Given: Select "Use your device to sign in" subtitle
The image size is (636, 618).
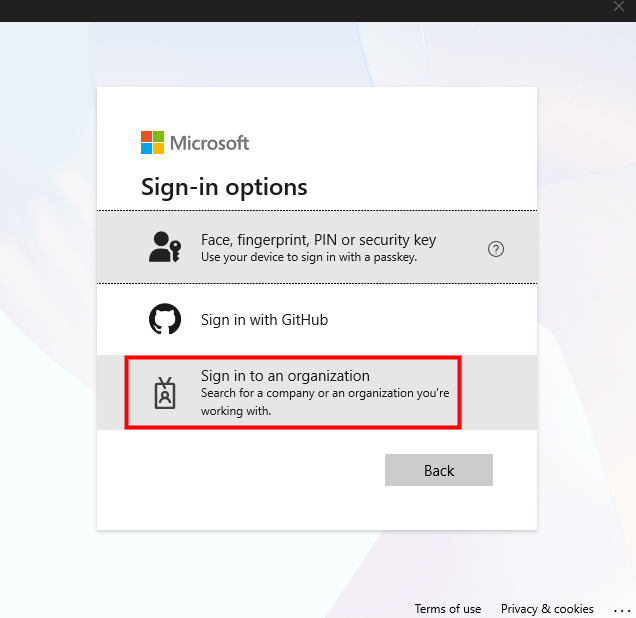Looking at the screenshot, I should (x=308, y=257).
